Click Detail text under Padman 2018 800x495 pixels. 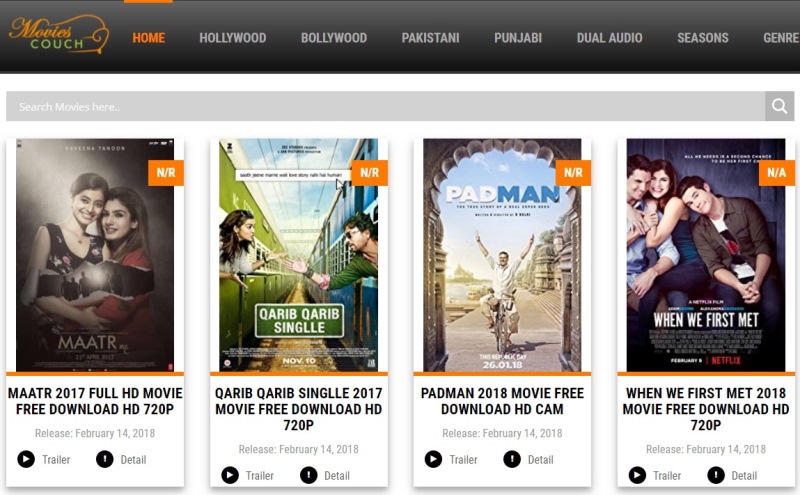click(540, 460)
